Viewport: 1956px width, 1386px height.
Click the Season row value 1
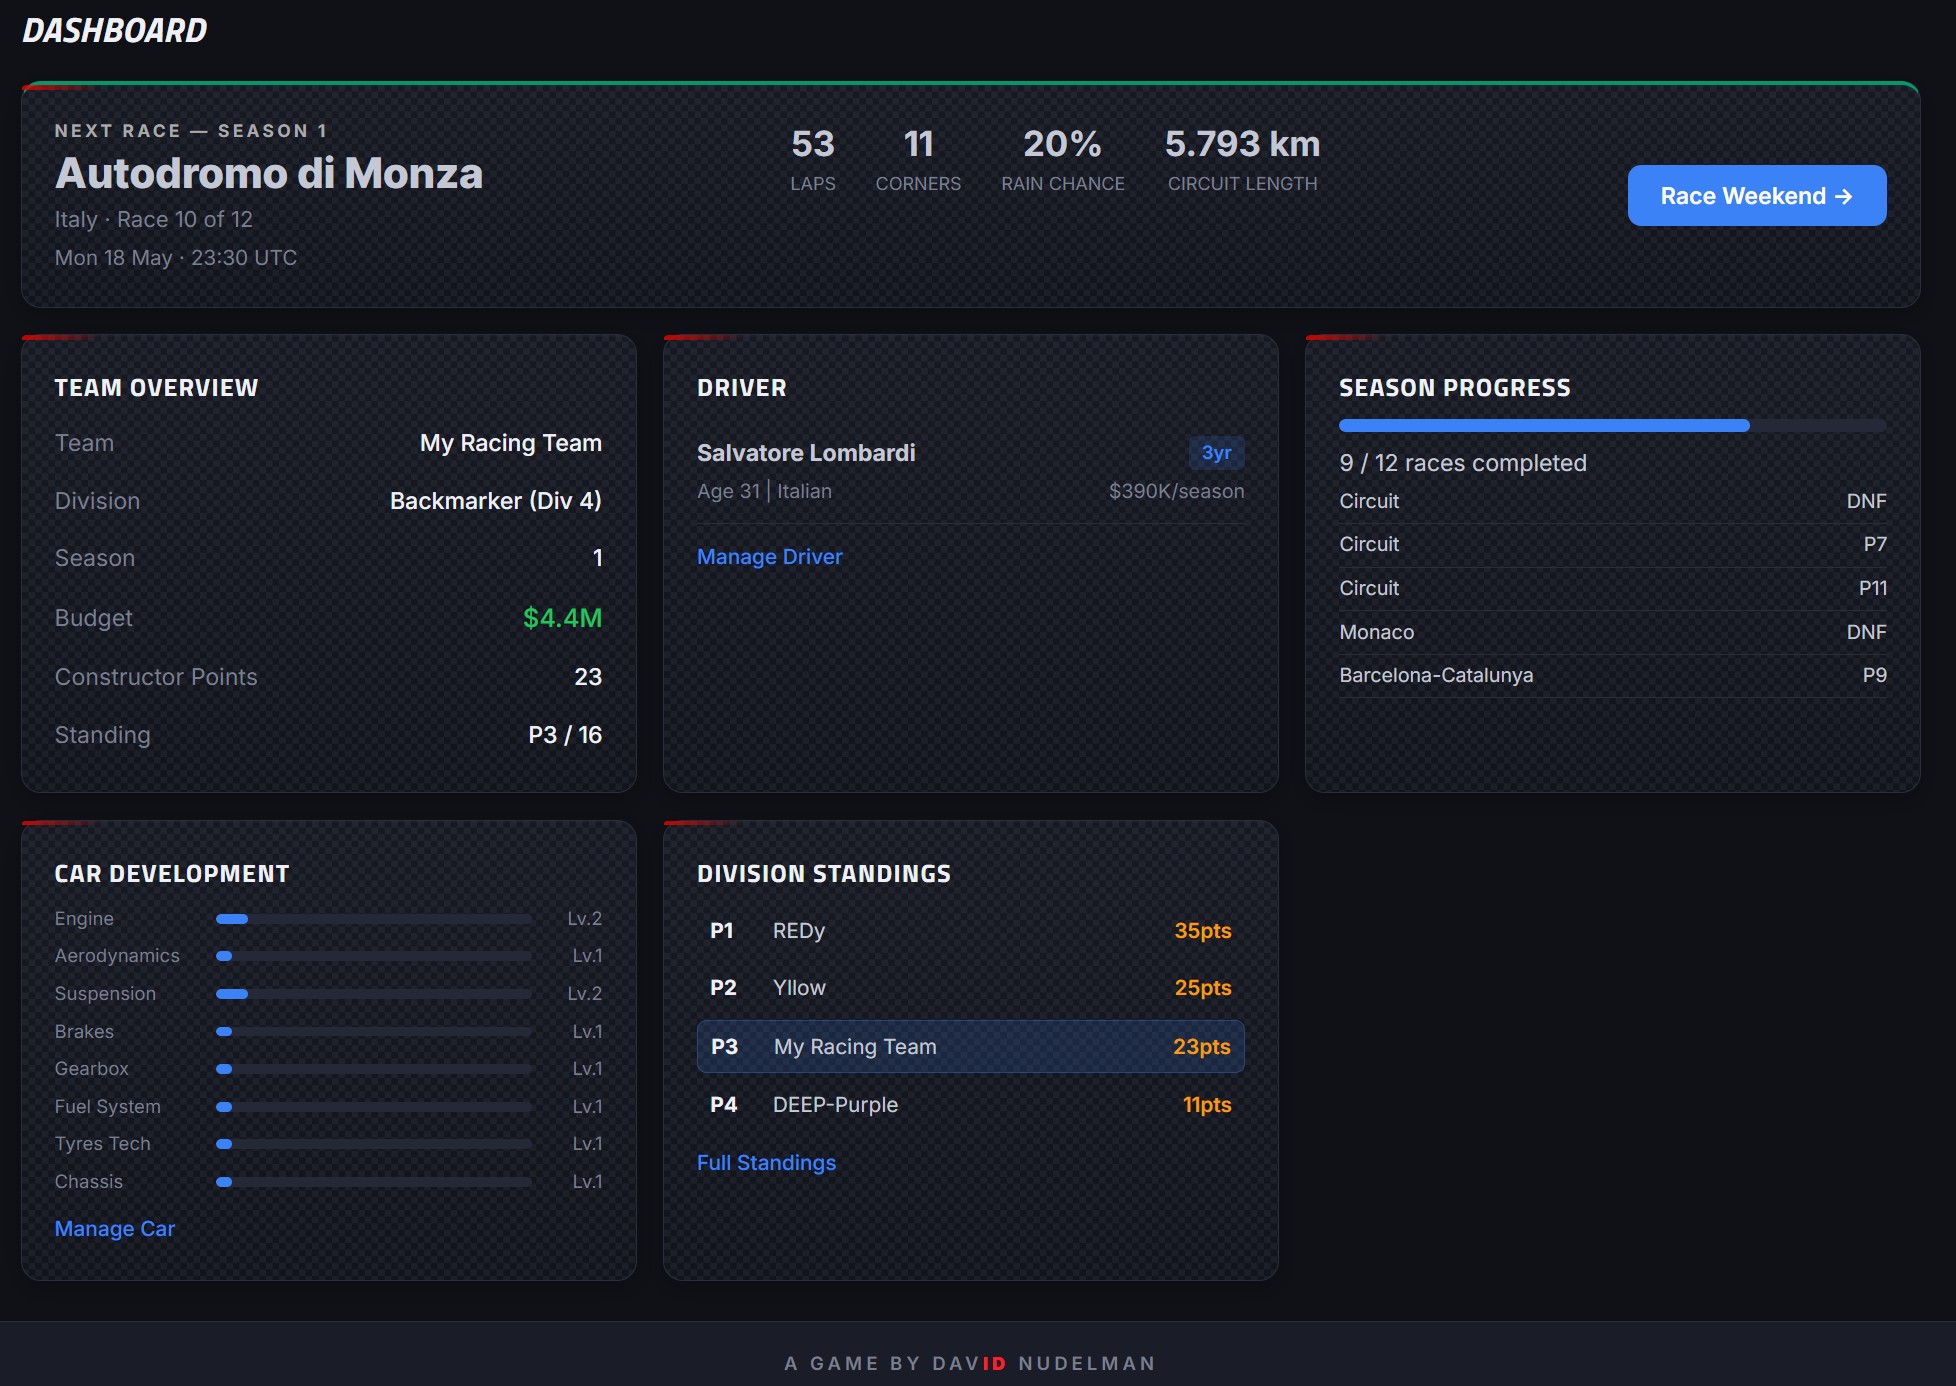coord(597,558)
